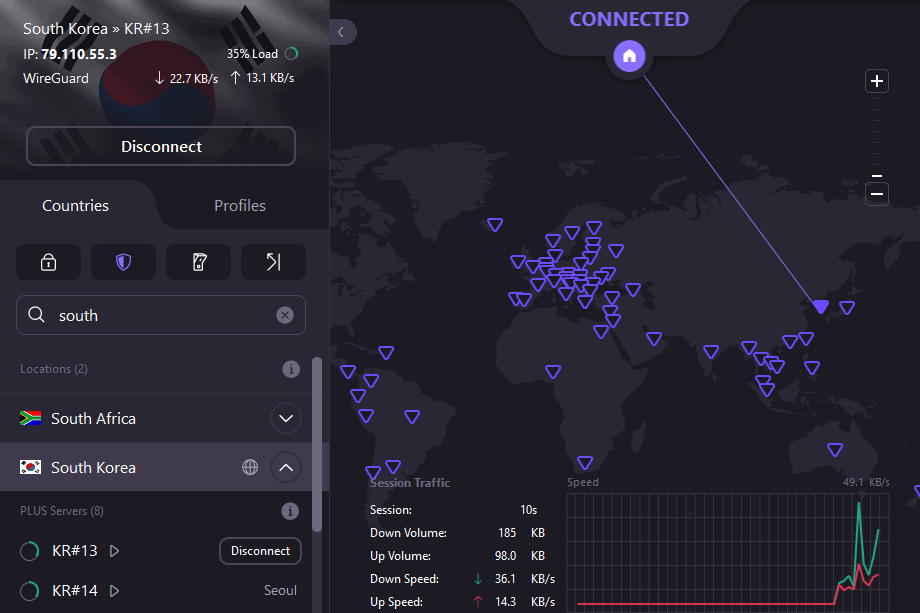Click the minus icon to zoom out map
920x613 pixels.
[x=877, y=193]
